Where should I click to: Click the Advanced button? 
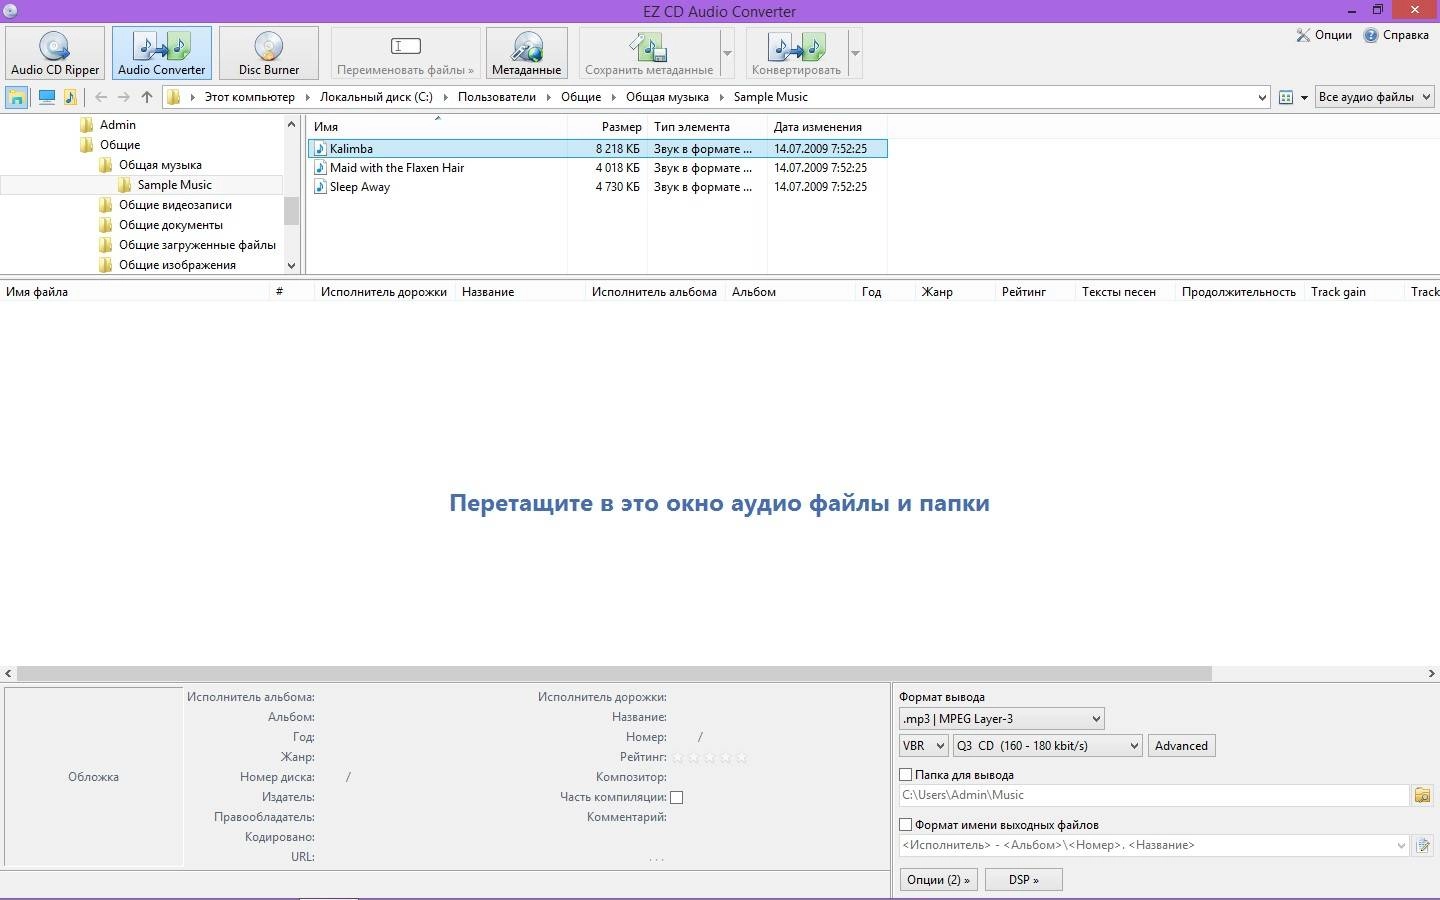(x=1181, y=746)
